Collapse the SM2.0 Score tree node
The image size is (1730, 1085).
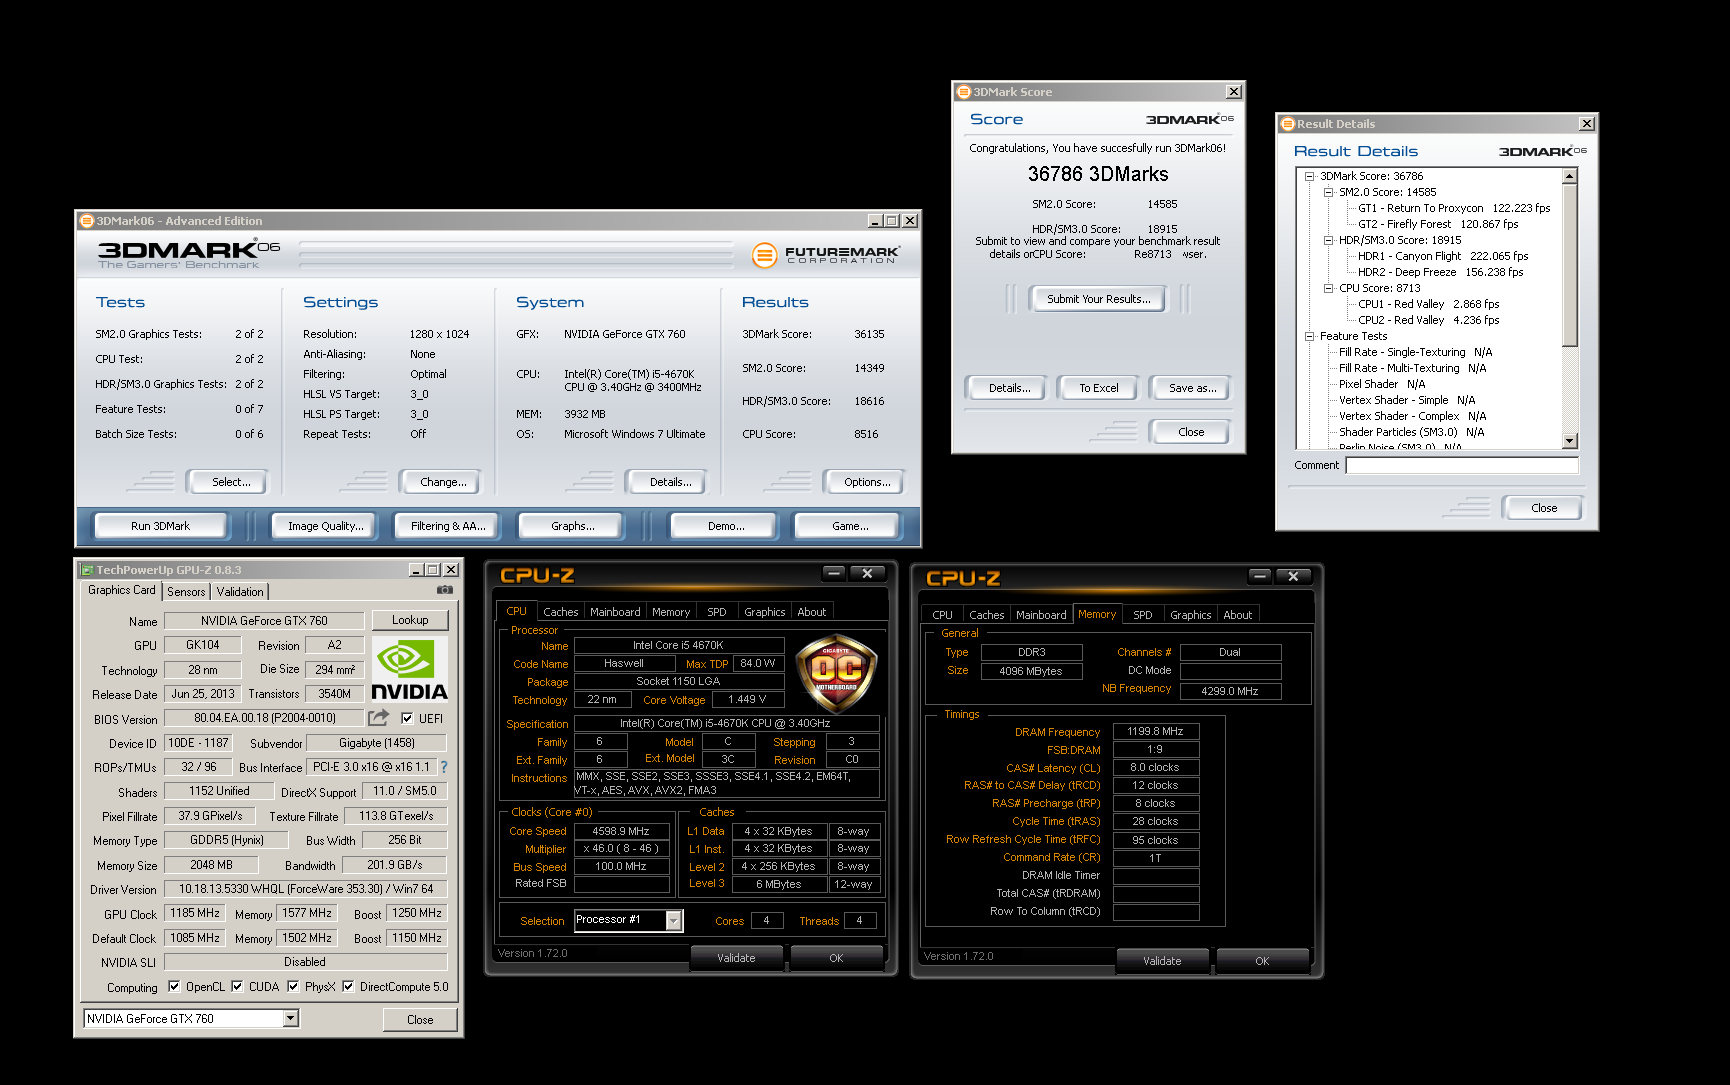click(x=1328, y=192)
